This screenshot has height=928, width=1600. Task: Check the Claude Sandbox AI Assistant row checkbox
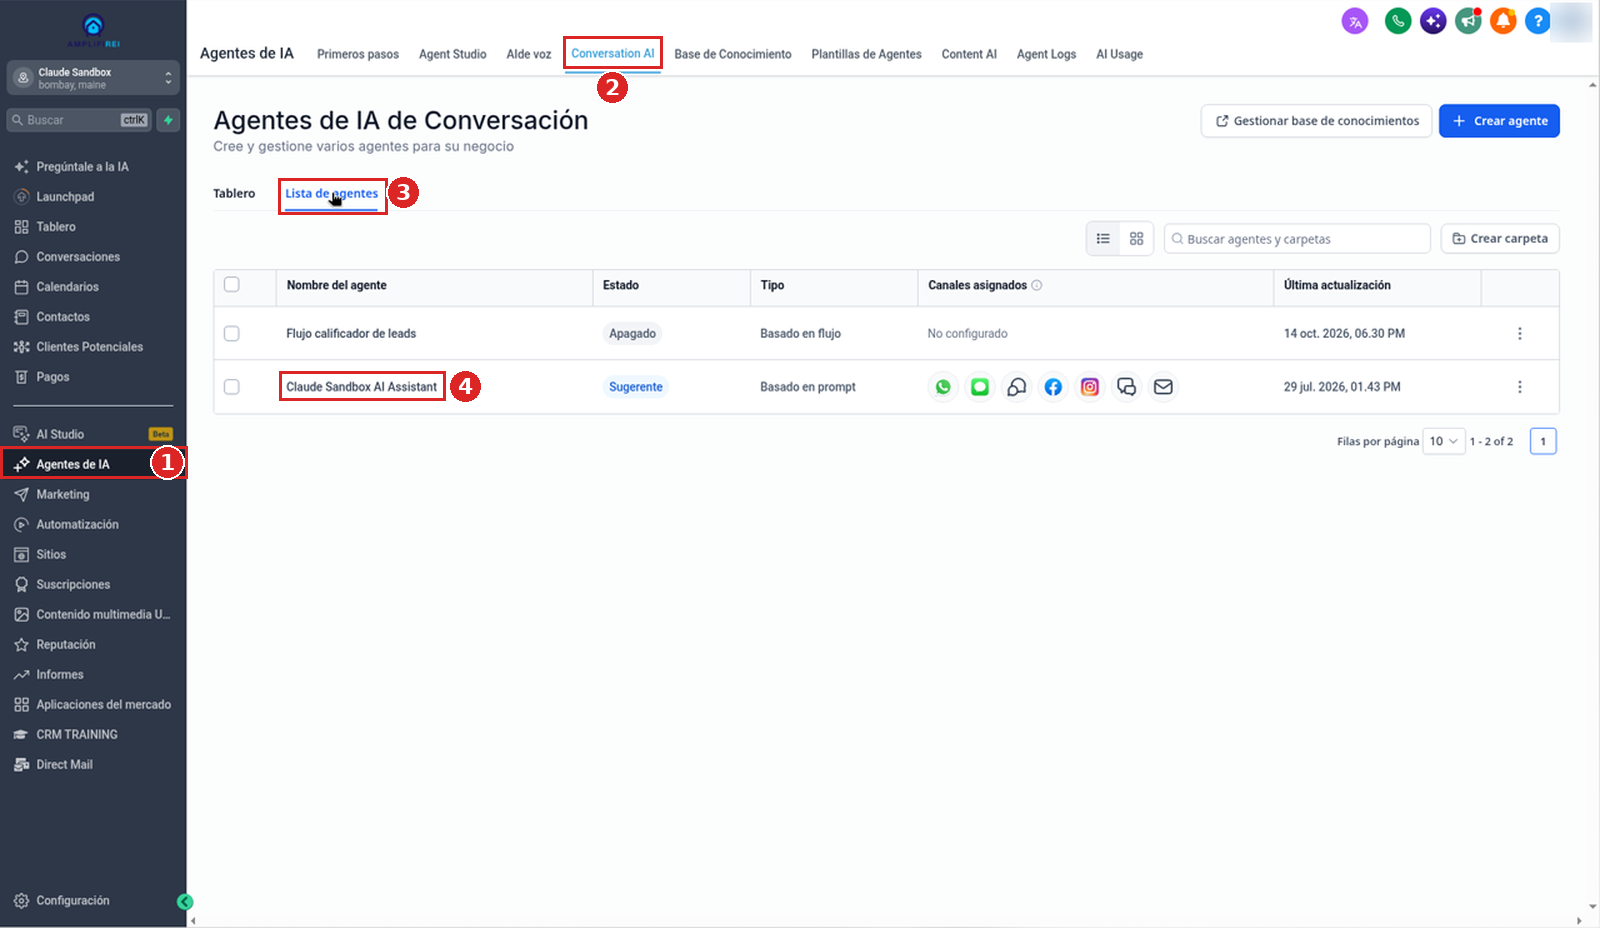coord(232,387)
